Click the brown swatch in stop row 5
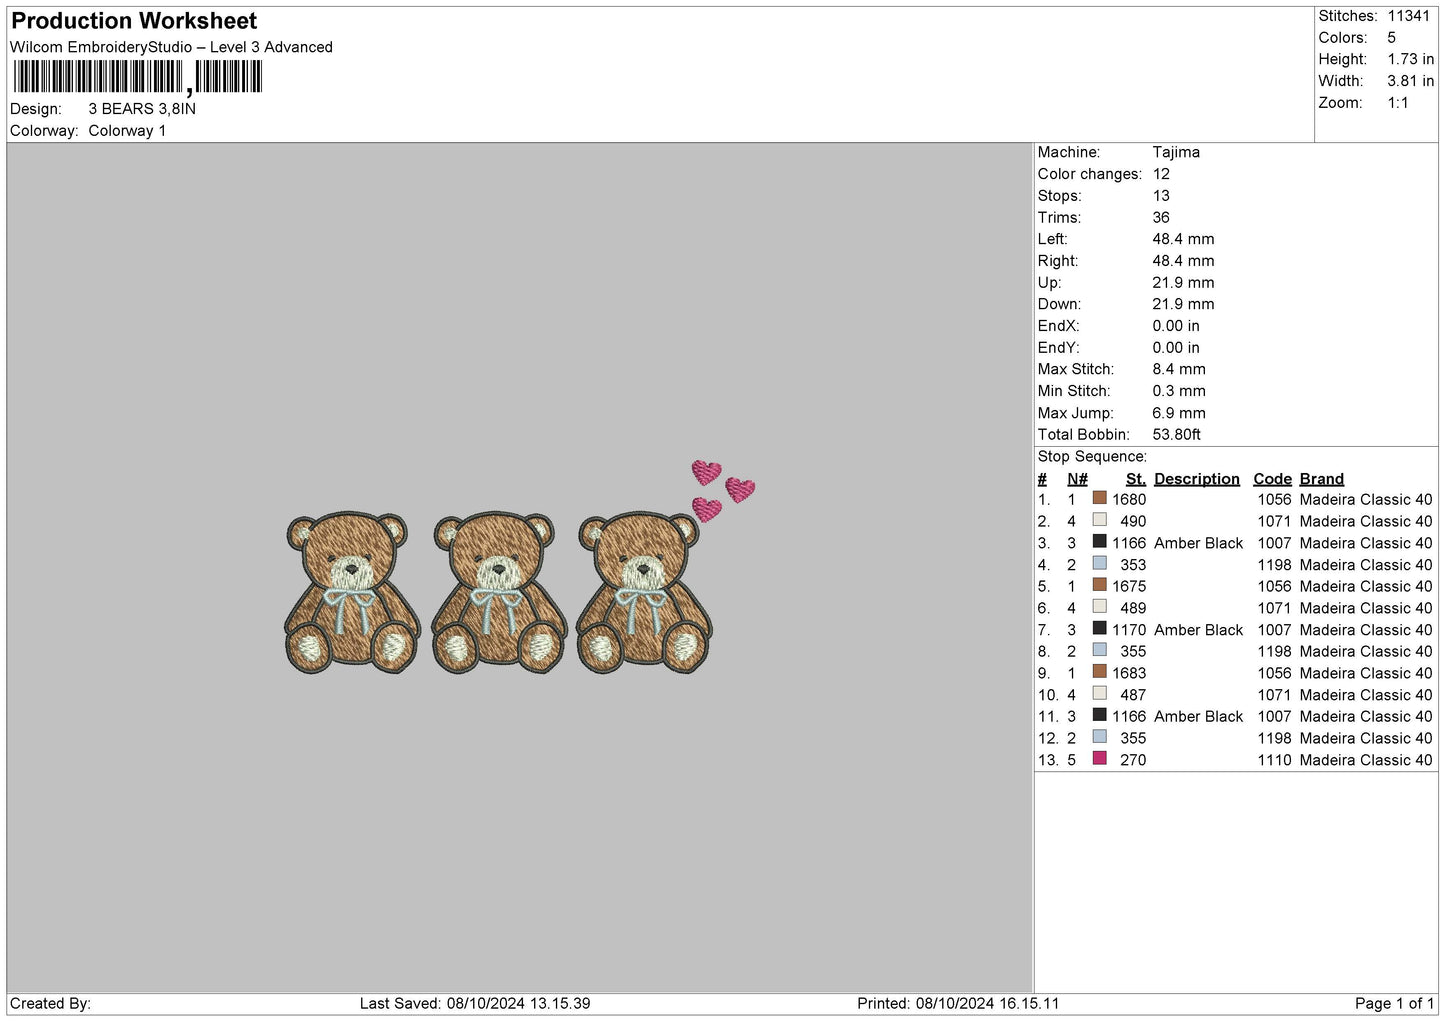Screen dimensions: 1445x1021 1100,585
